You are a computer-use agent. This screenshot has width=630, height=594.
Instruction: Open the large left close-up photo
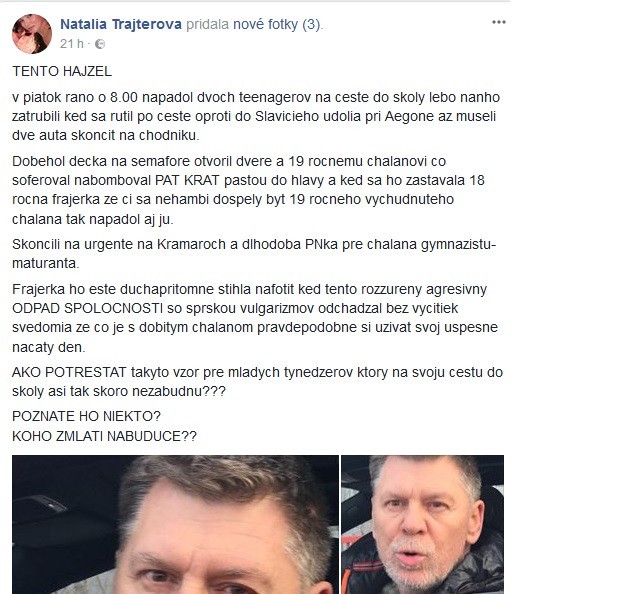pyautogui.click(x=175, y=524)
